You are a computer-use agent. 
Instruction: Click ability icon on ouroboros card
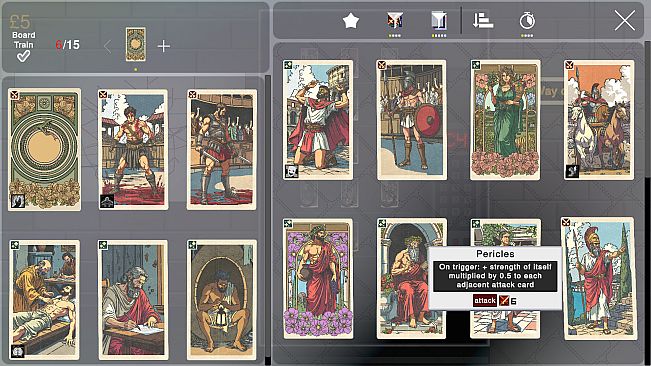[x=18, y=201]
